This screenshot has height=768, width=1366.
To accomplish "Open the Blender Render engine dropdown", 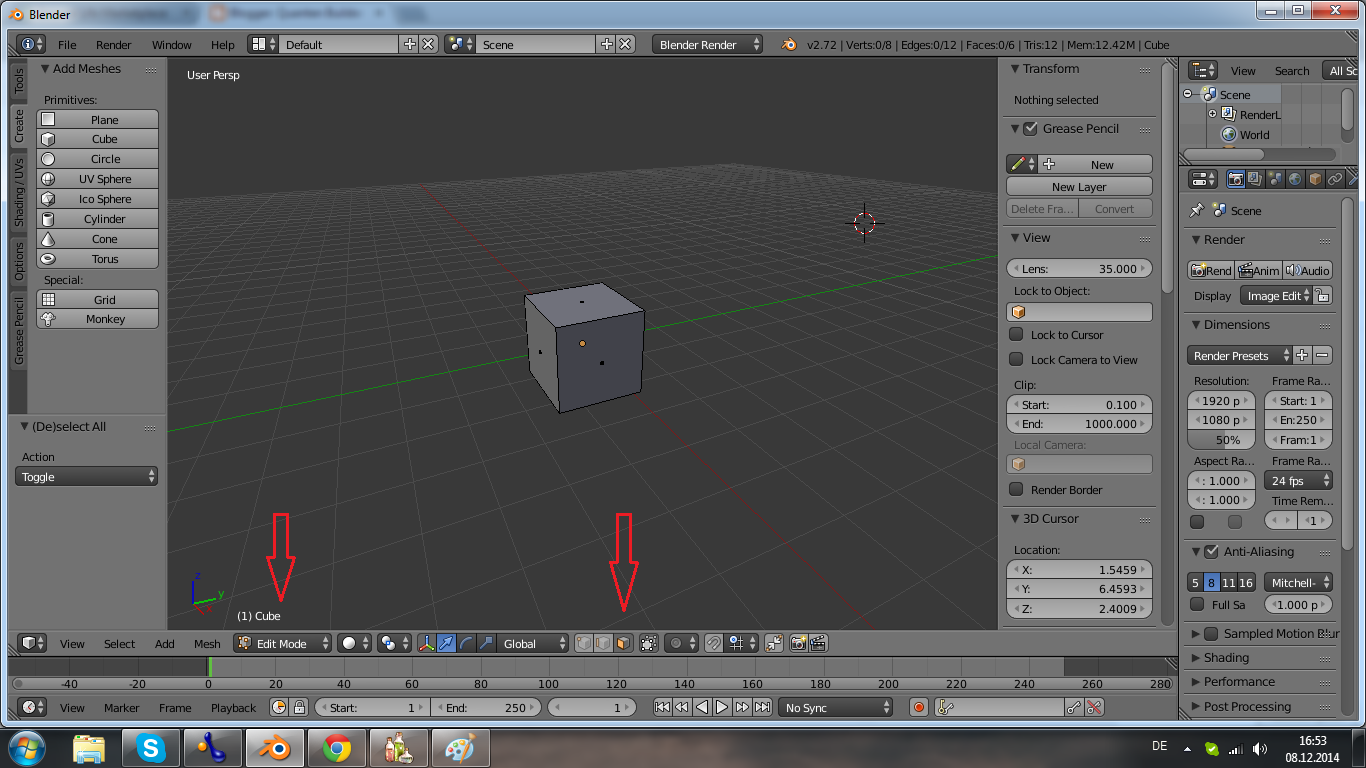I will (706, 44).
